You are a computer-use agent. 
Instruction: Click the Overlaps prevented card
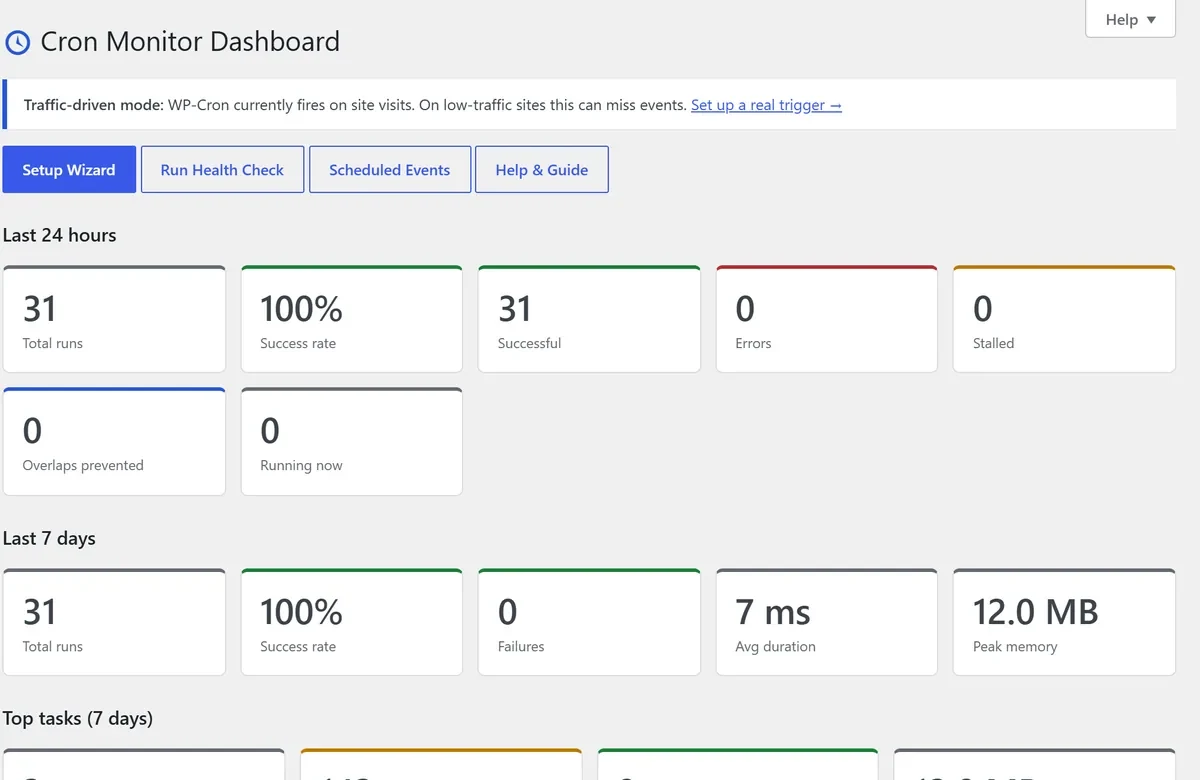tap(114, 441)
